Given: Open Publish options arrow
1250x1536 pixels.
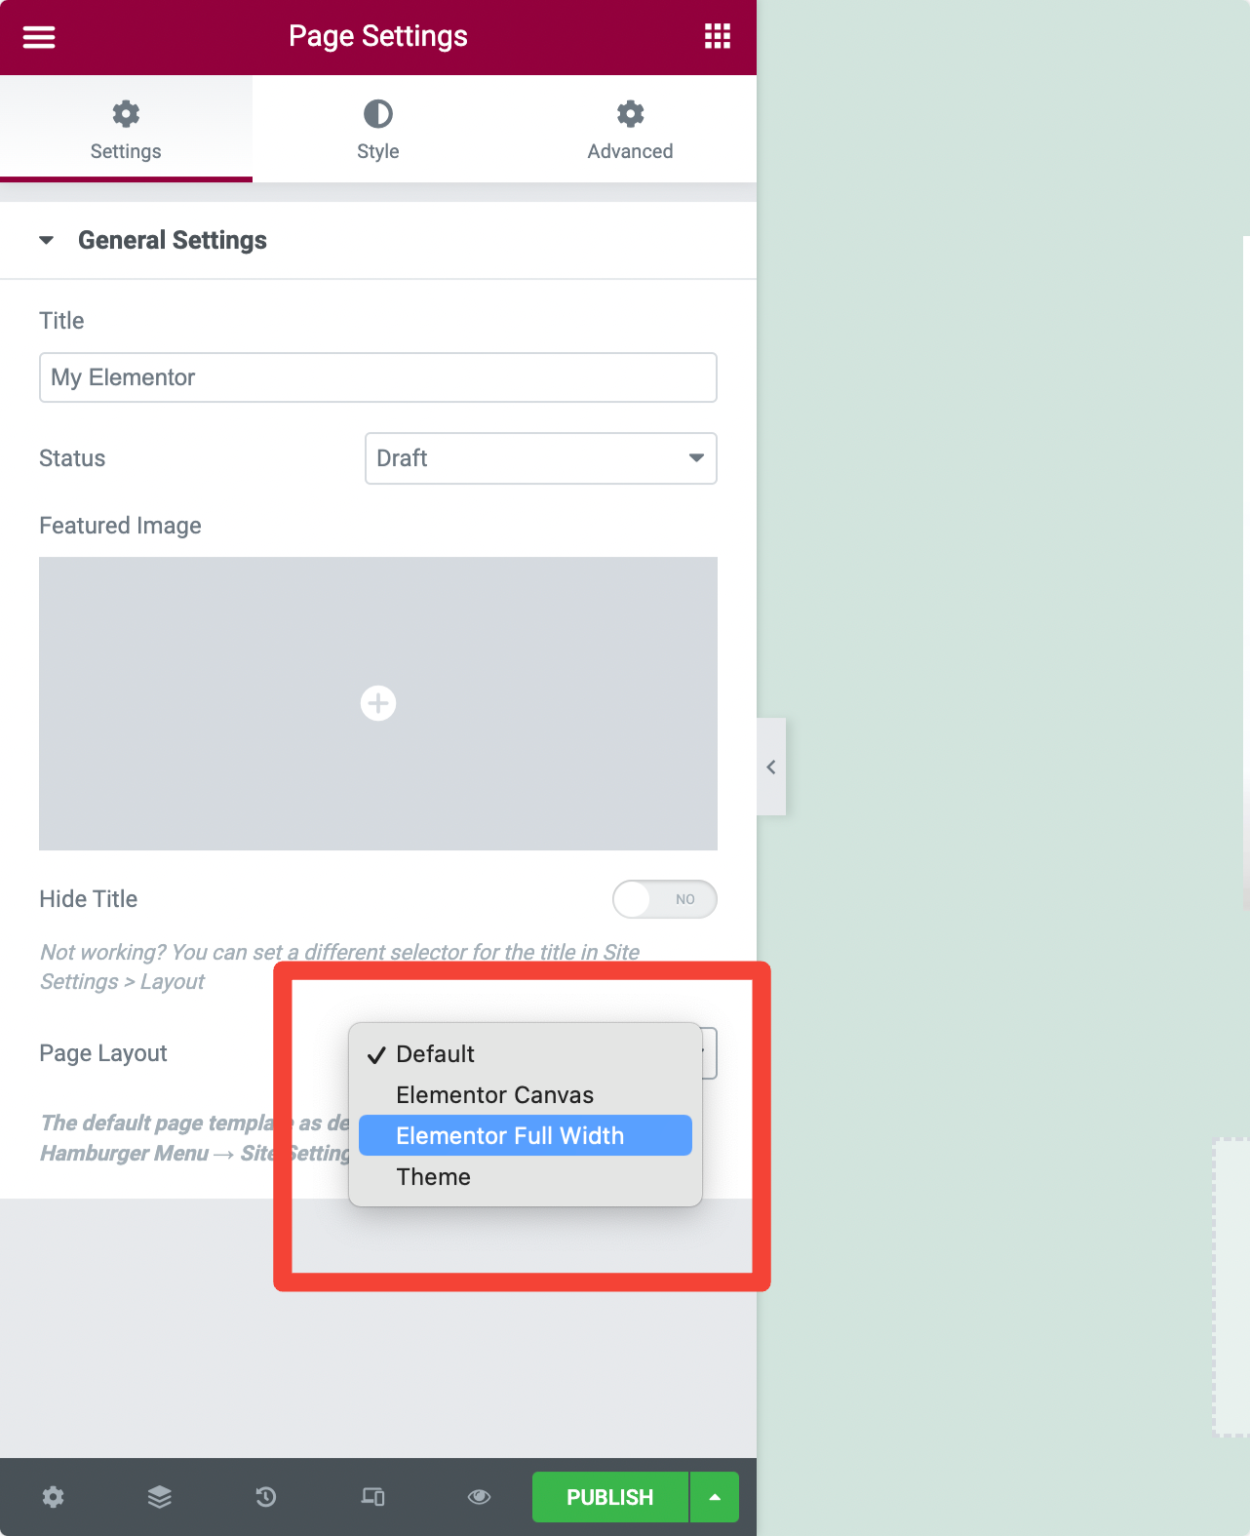Looking at the screenshot, I should (x=714, y=1497).
